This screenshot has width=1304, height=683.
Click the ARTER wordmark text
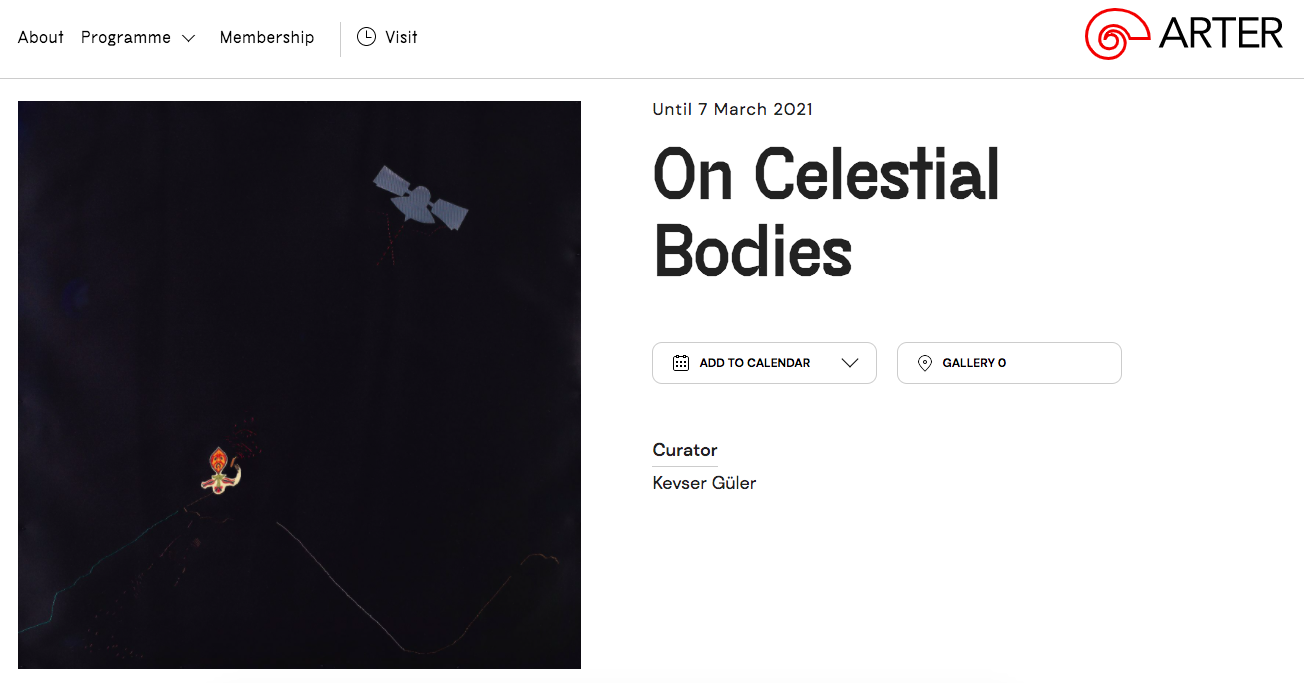(x=1221, y=34)
